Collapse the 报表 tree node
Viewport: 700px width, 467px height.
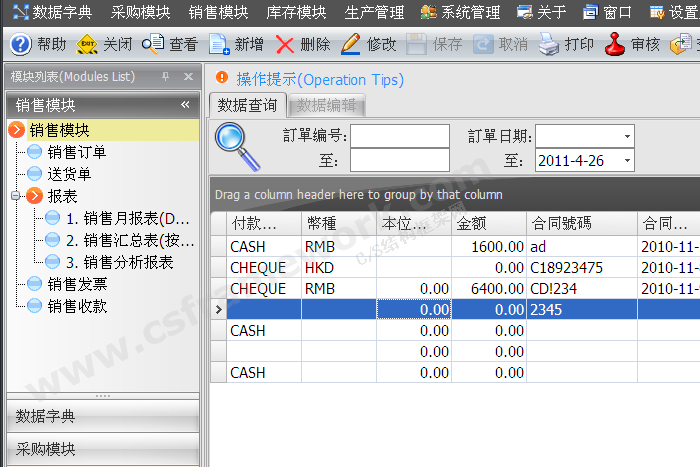pos(17,196)
